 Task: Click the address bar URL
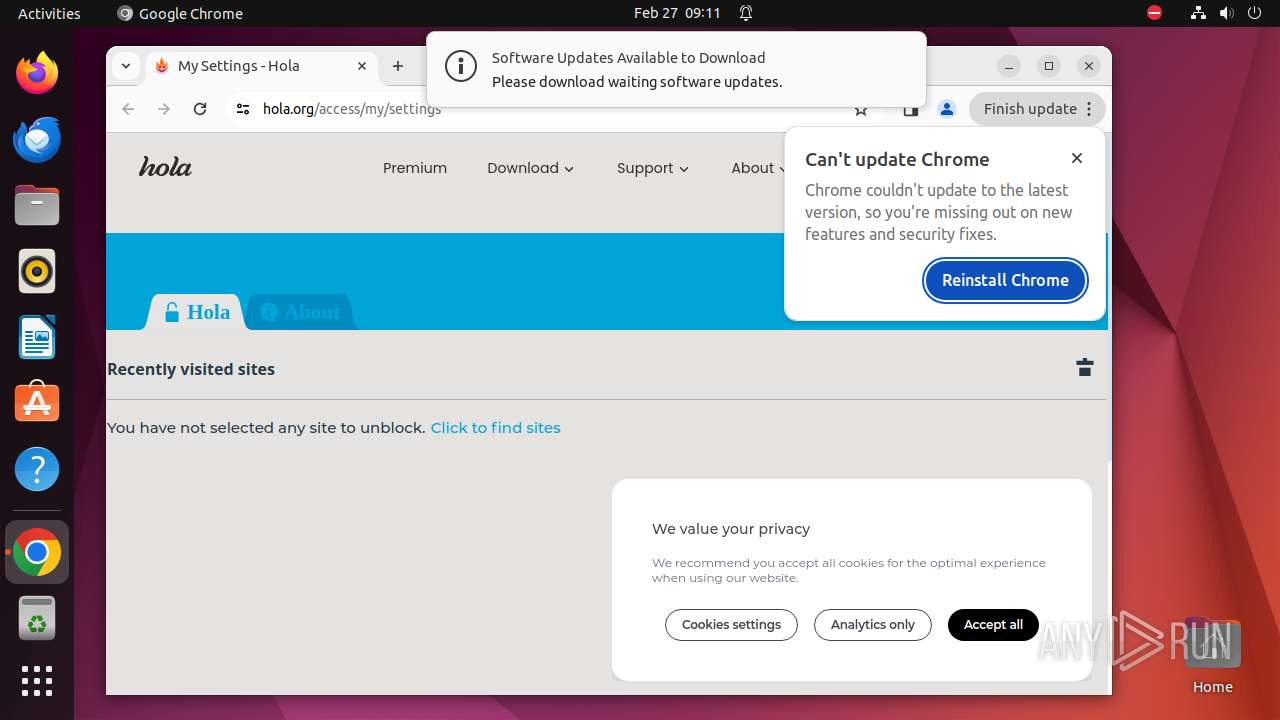coord(352,109)
